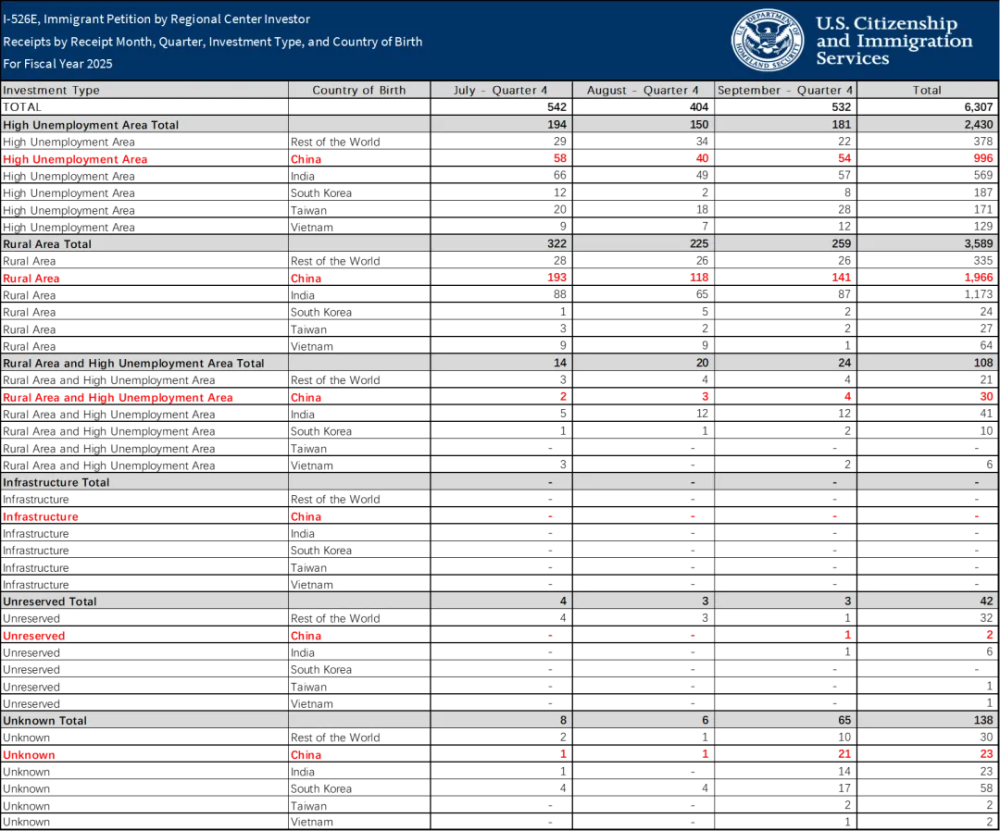This screenshot has height=831, width=1000.
Task: Click the September - Quarter 4 column header
Action: 785,90
